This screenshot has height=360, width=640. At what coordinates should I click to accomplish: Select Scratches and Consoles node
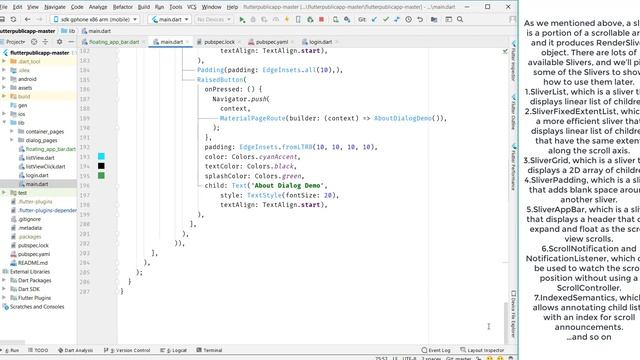[x=37, y=307]
